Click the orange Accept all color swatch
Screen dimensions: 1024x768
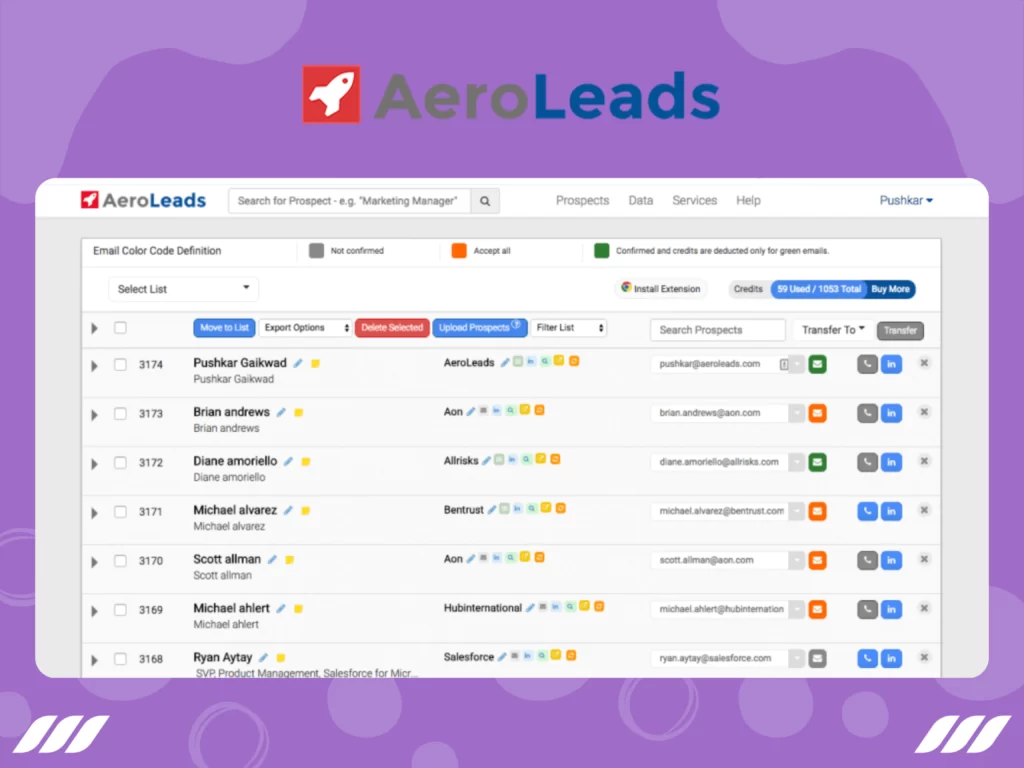[x=459, y=251]
